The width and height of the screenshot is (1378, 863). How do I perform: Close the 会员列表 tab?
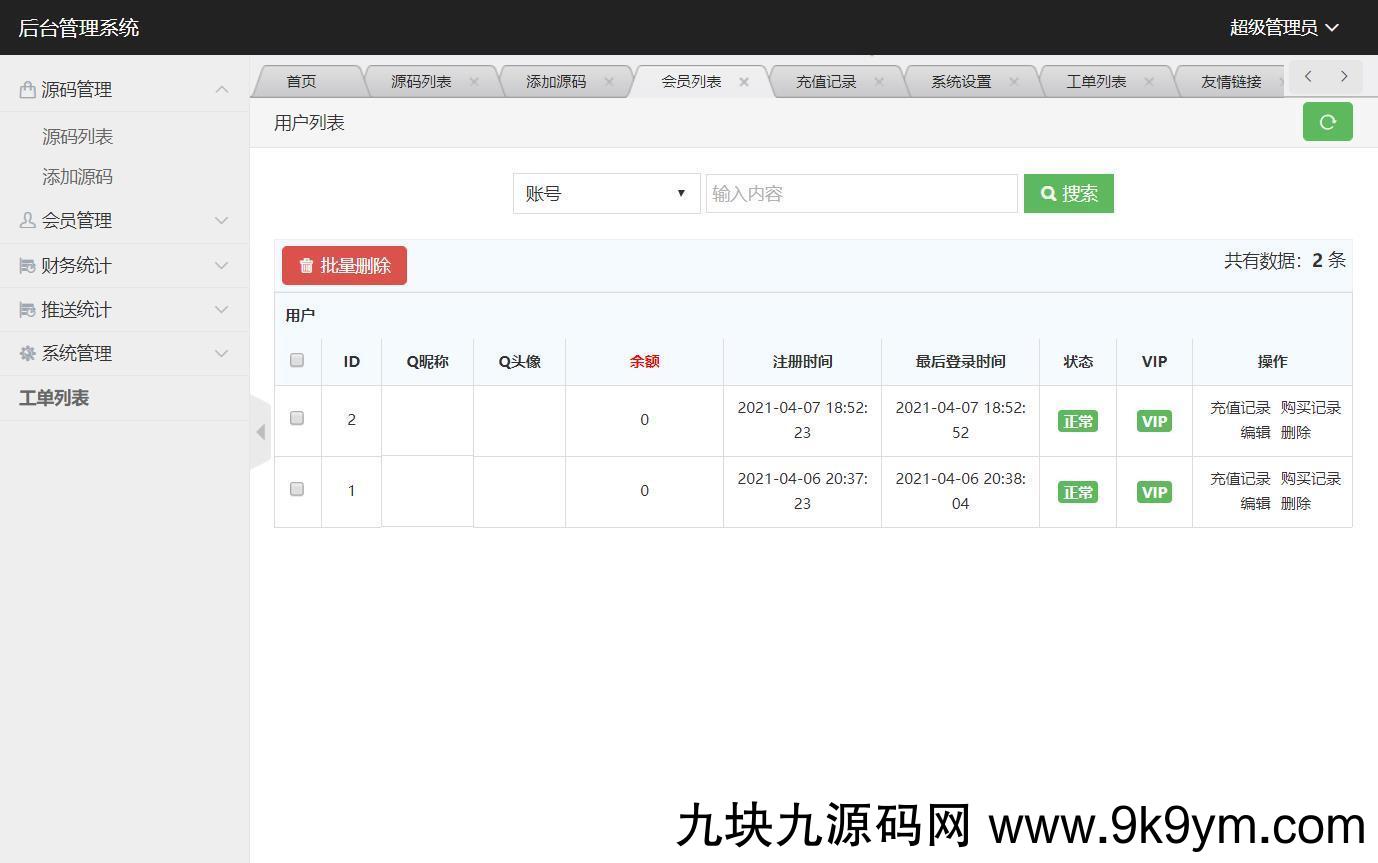point(744,82)
